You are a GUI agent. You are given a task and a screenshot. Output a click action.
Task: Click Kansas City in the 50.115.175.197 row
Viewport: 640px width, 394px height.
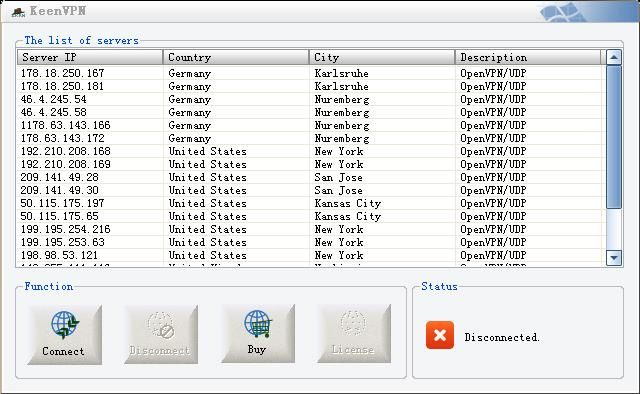click(x=348, y=203)
